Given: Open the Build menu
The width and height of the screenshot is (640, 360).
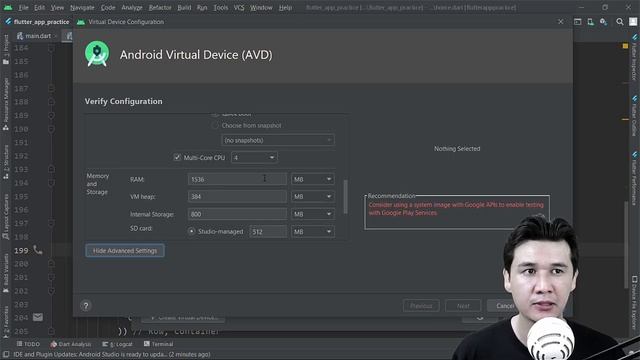Looking at the screenshot, I should tap(184, 7).
